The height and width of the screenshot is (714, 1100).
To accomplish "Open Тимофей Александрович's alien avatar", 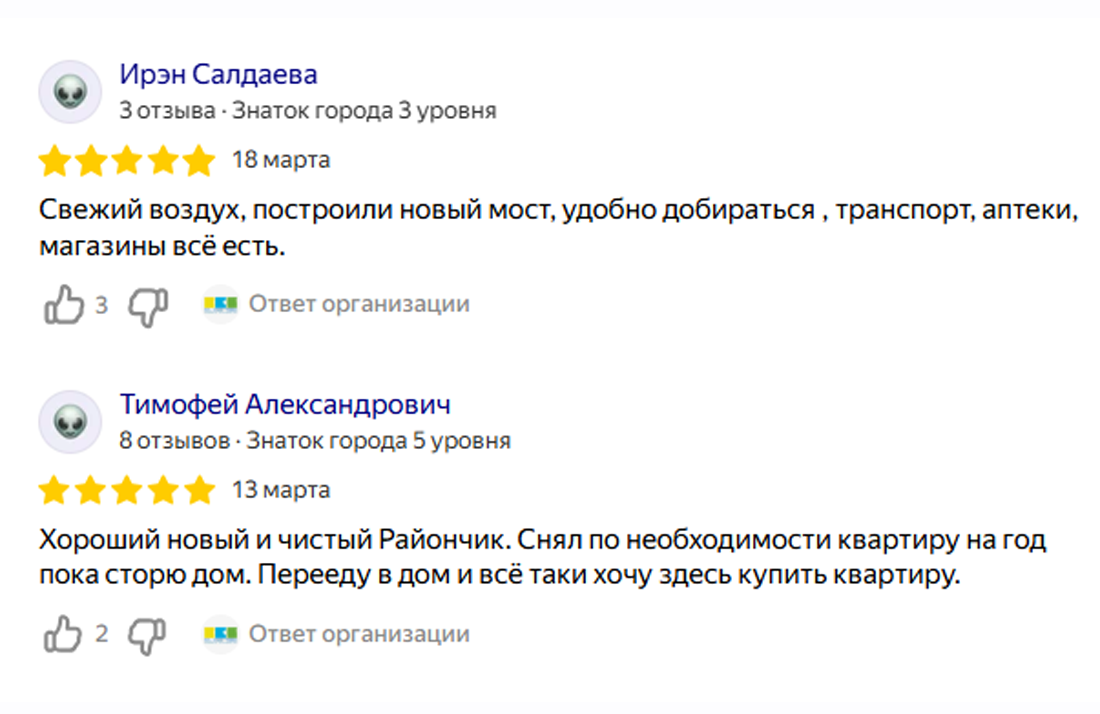I will pyautogui.click(x=70, y=422).
